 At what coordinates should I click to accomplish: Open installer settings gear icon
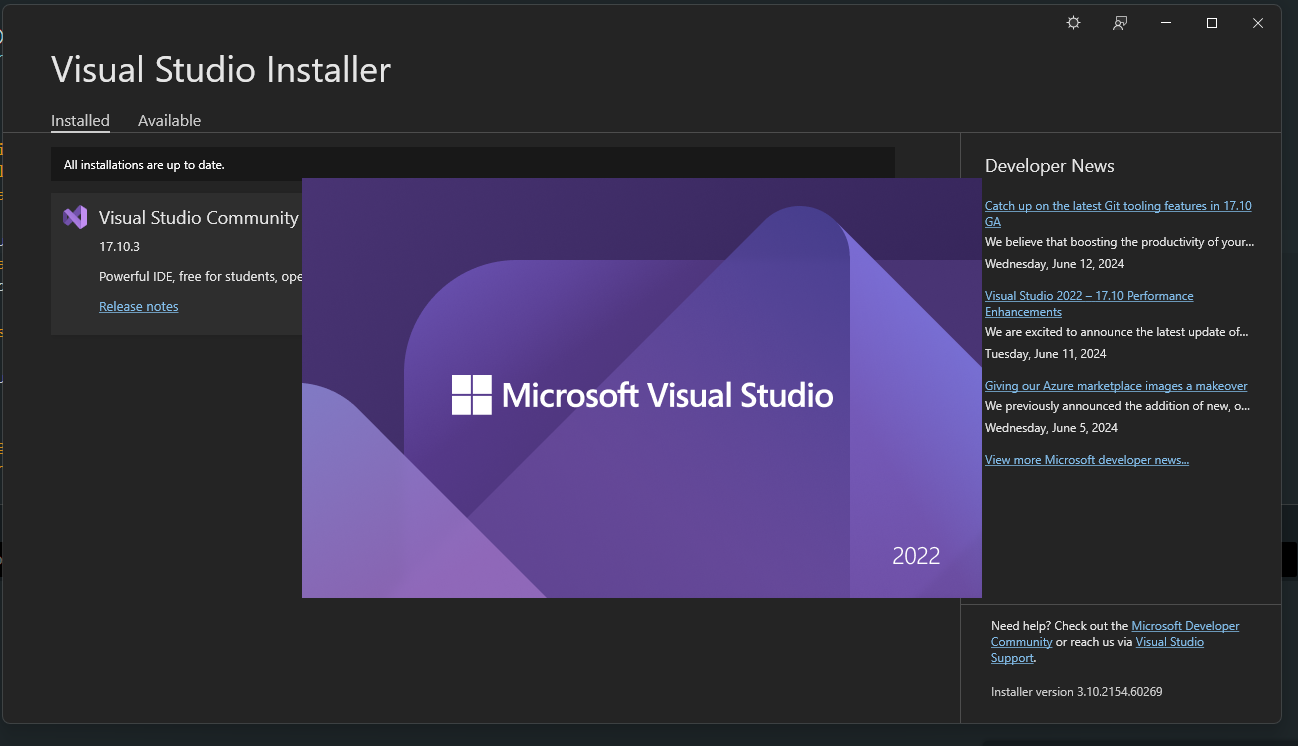click(x=1073, y=23)
